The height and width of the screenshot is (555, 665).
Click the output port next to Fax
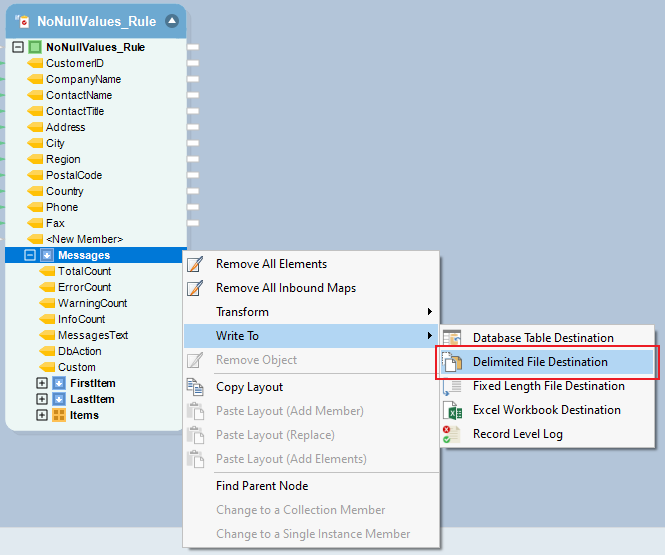pos(193,223)
